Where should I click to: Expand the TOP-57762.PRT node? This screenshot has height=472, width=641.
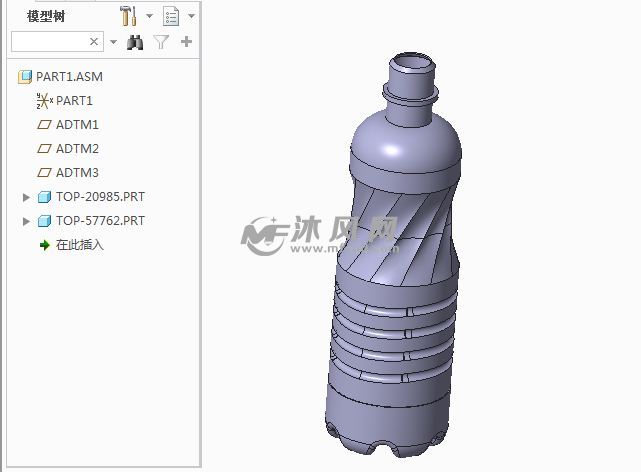pos(27,221)
